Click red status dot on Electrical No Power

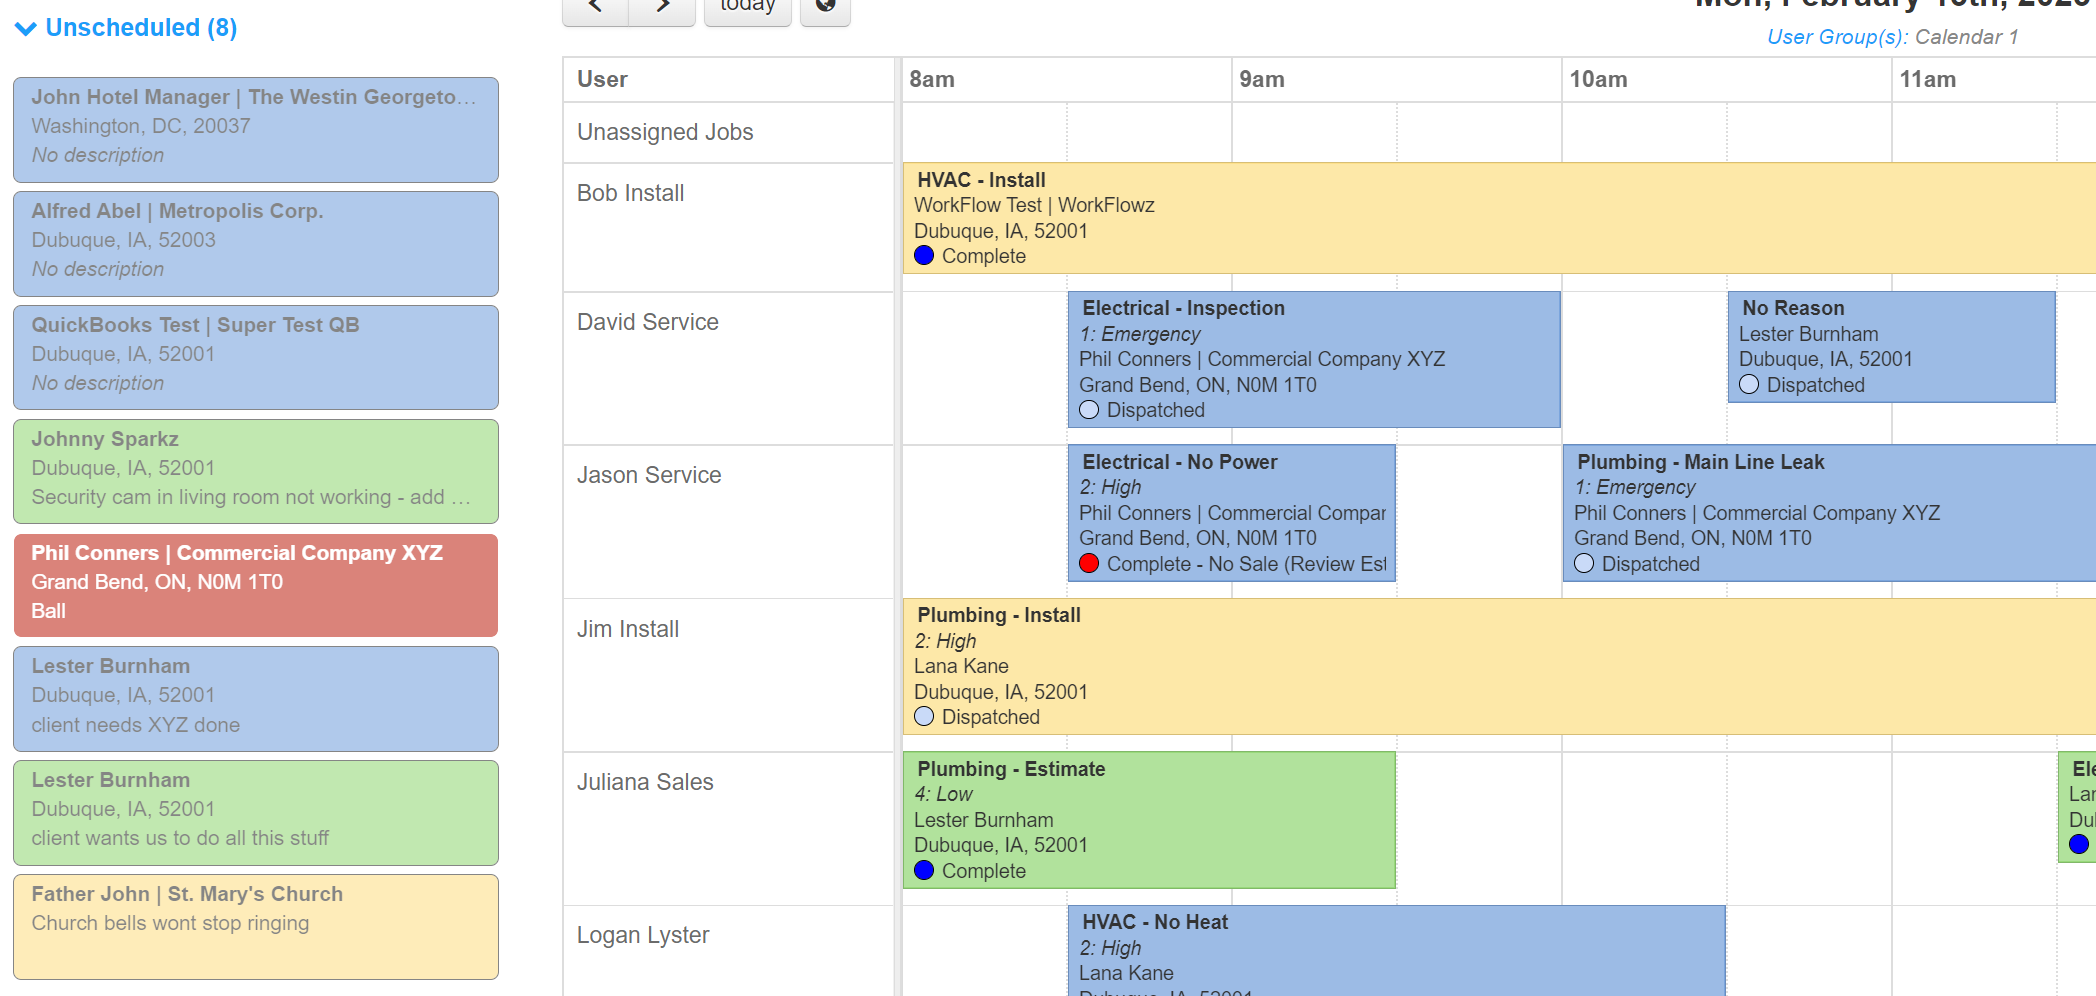click(x=1089, y=564)
